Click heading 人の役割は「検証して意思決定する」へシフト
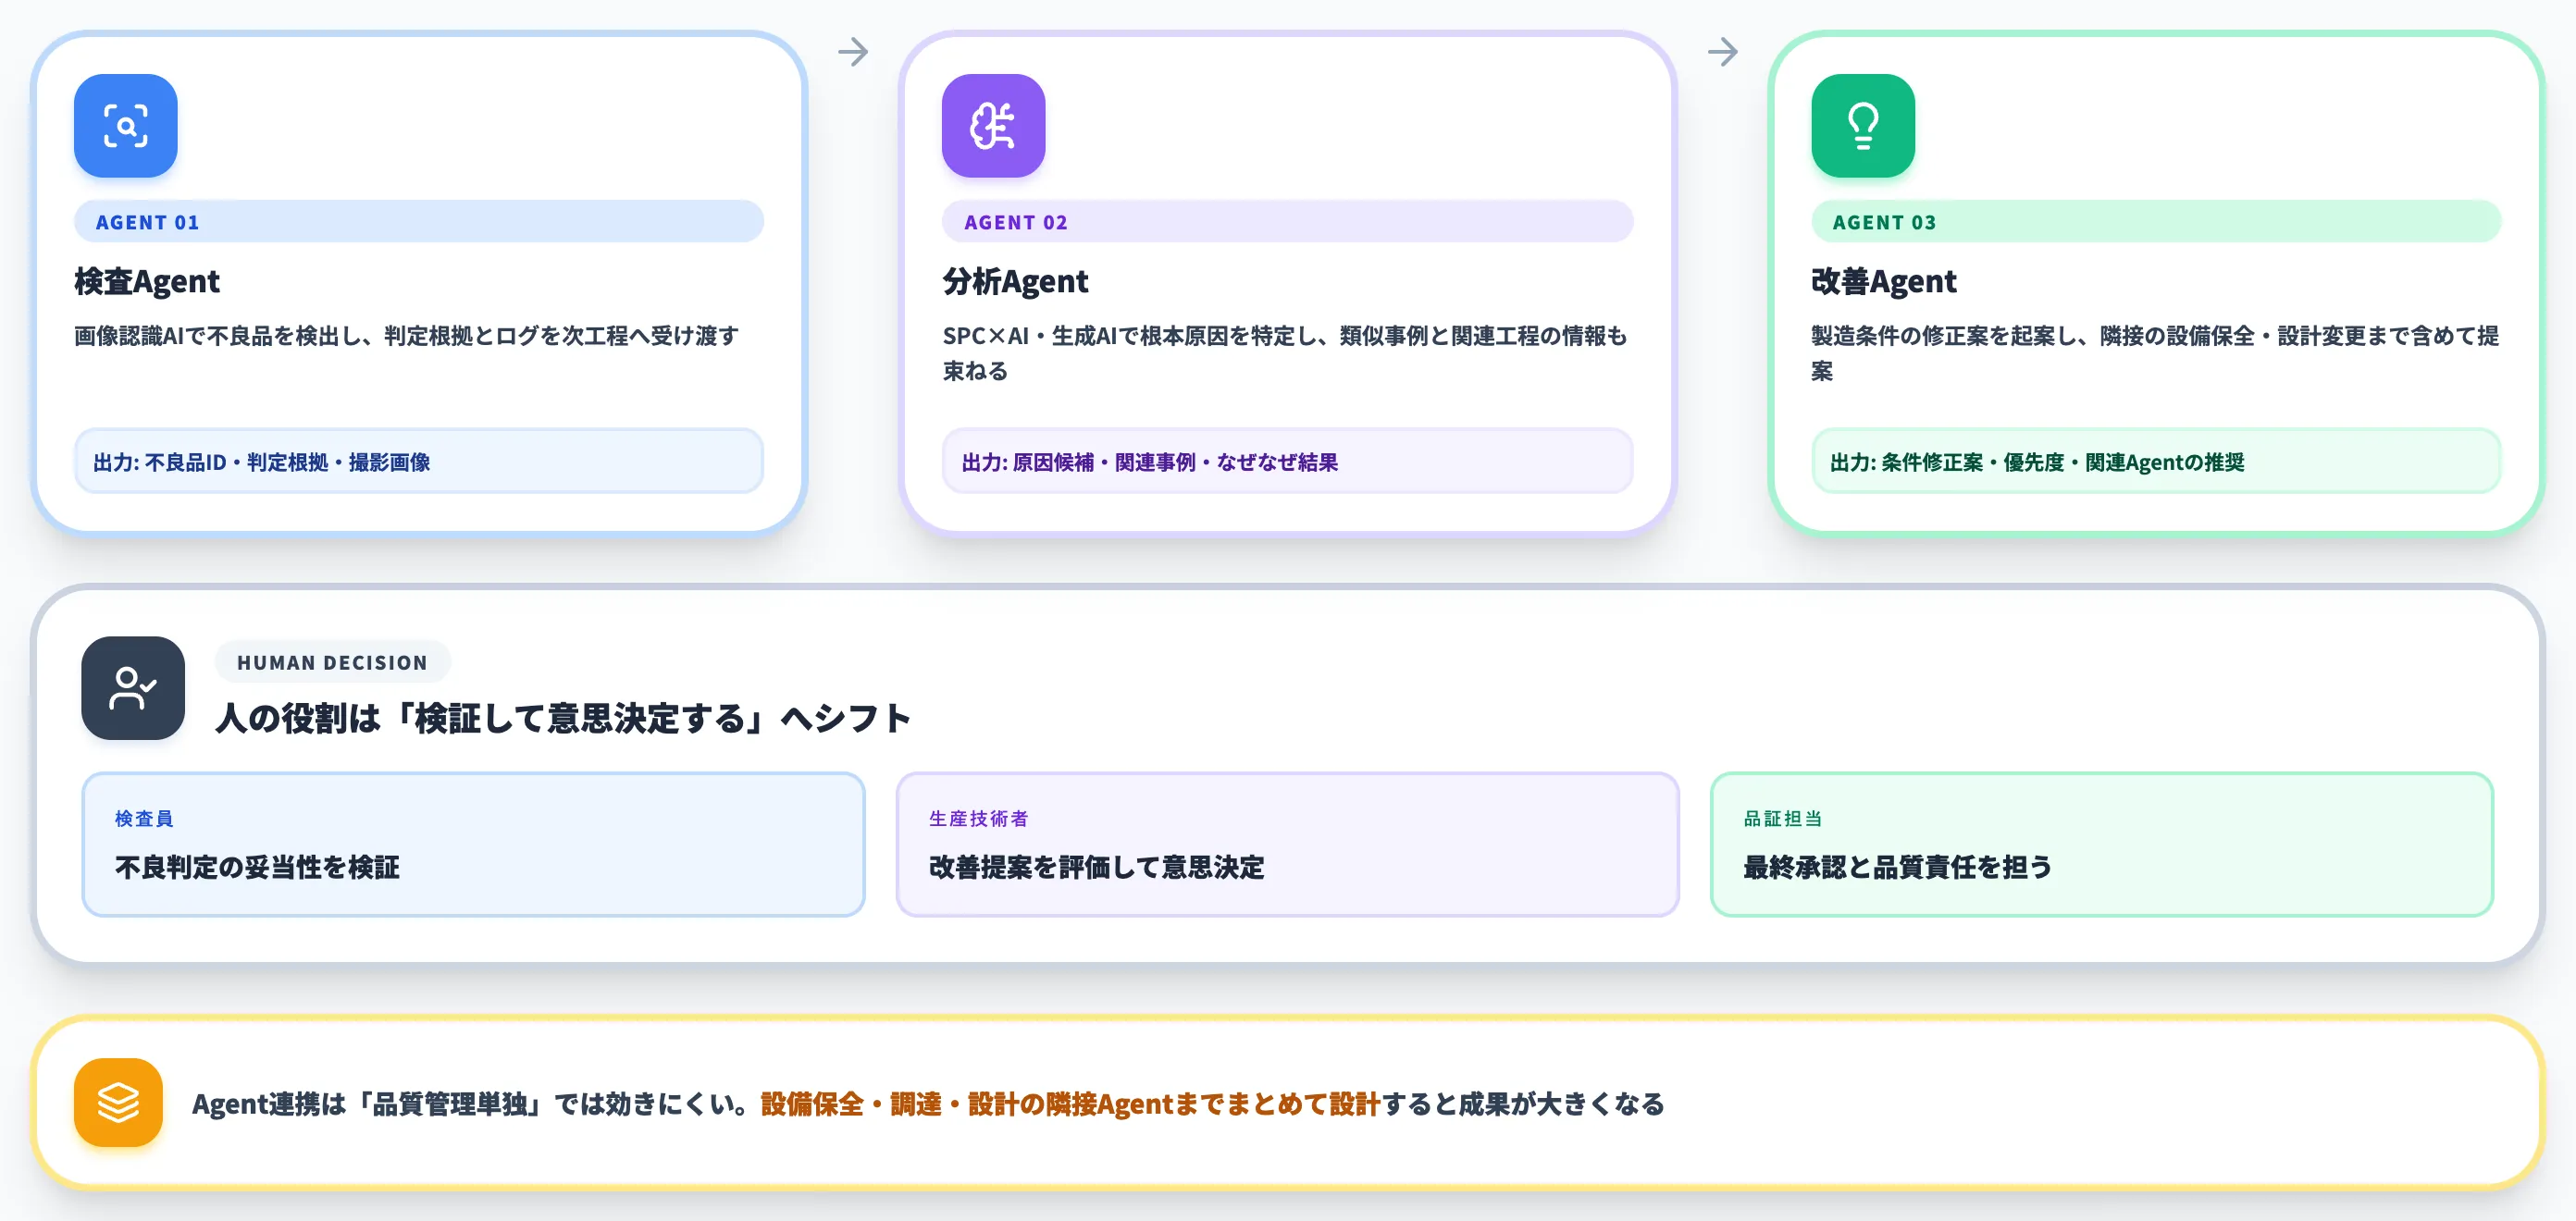The image size is (2576, 1221). click(563, 718)
